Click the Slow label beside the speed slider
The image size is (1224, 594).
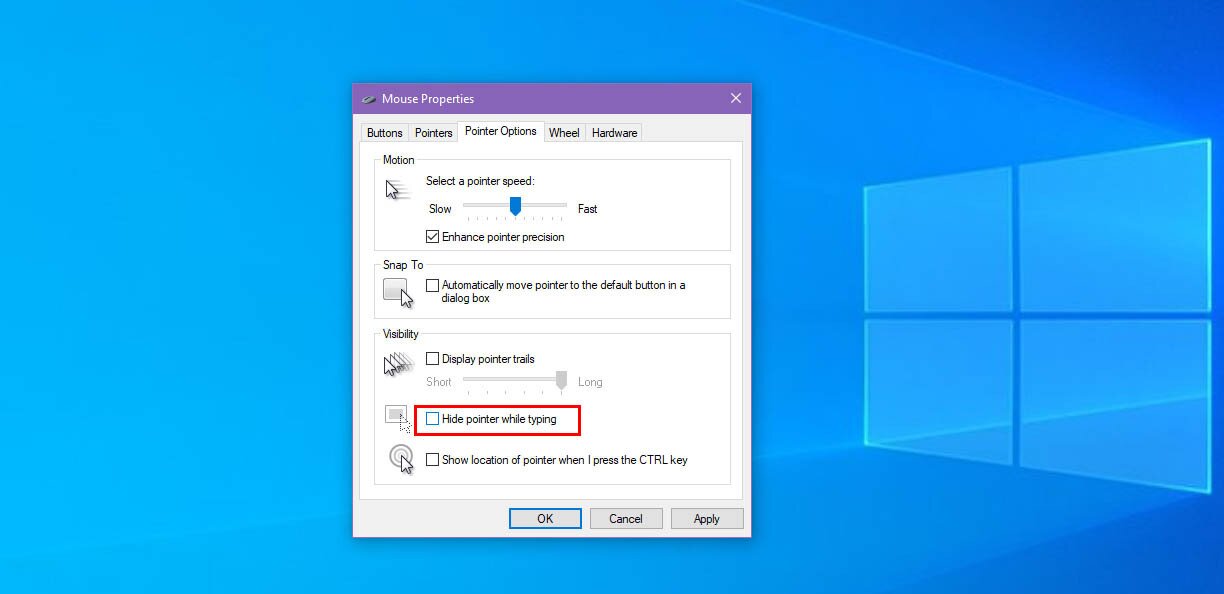click(x=440, y=209)
